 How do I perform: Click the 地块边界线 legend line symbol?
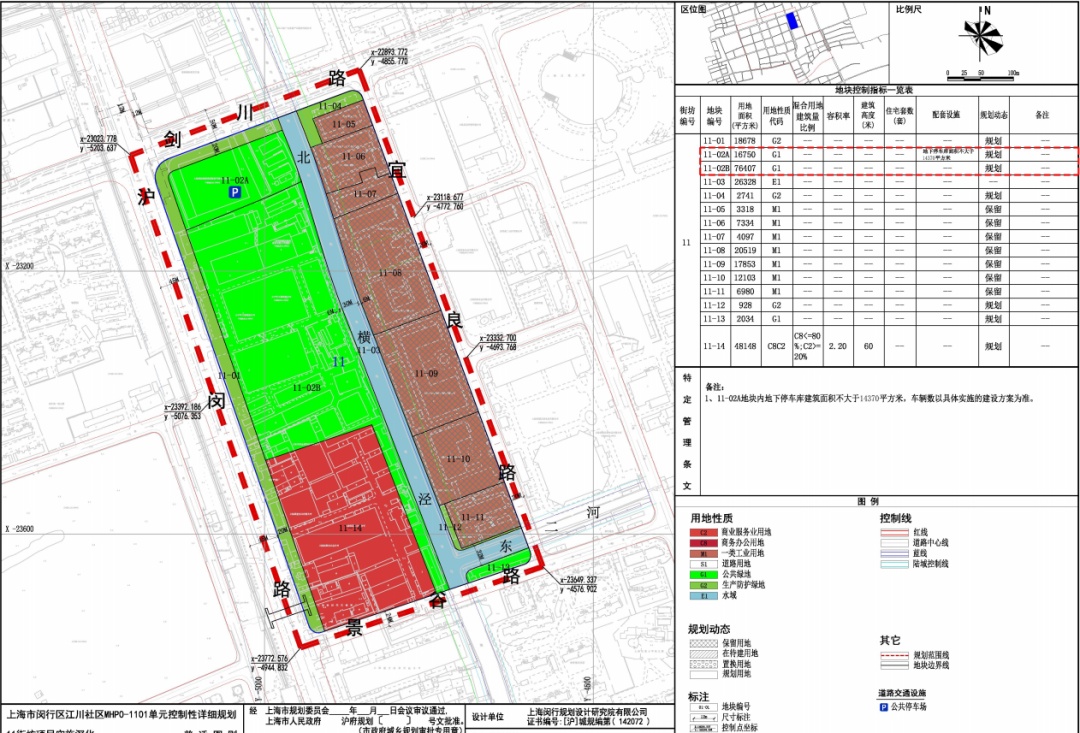(896, 665)
